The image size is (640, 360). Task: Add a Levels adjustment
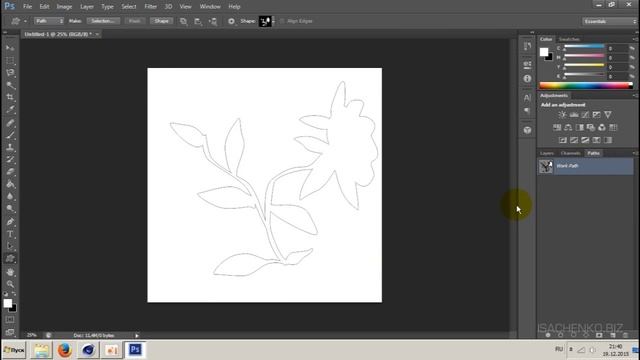pyautogui.click(x=574, y=115)
